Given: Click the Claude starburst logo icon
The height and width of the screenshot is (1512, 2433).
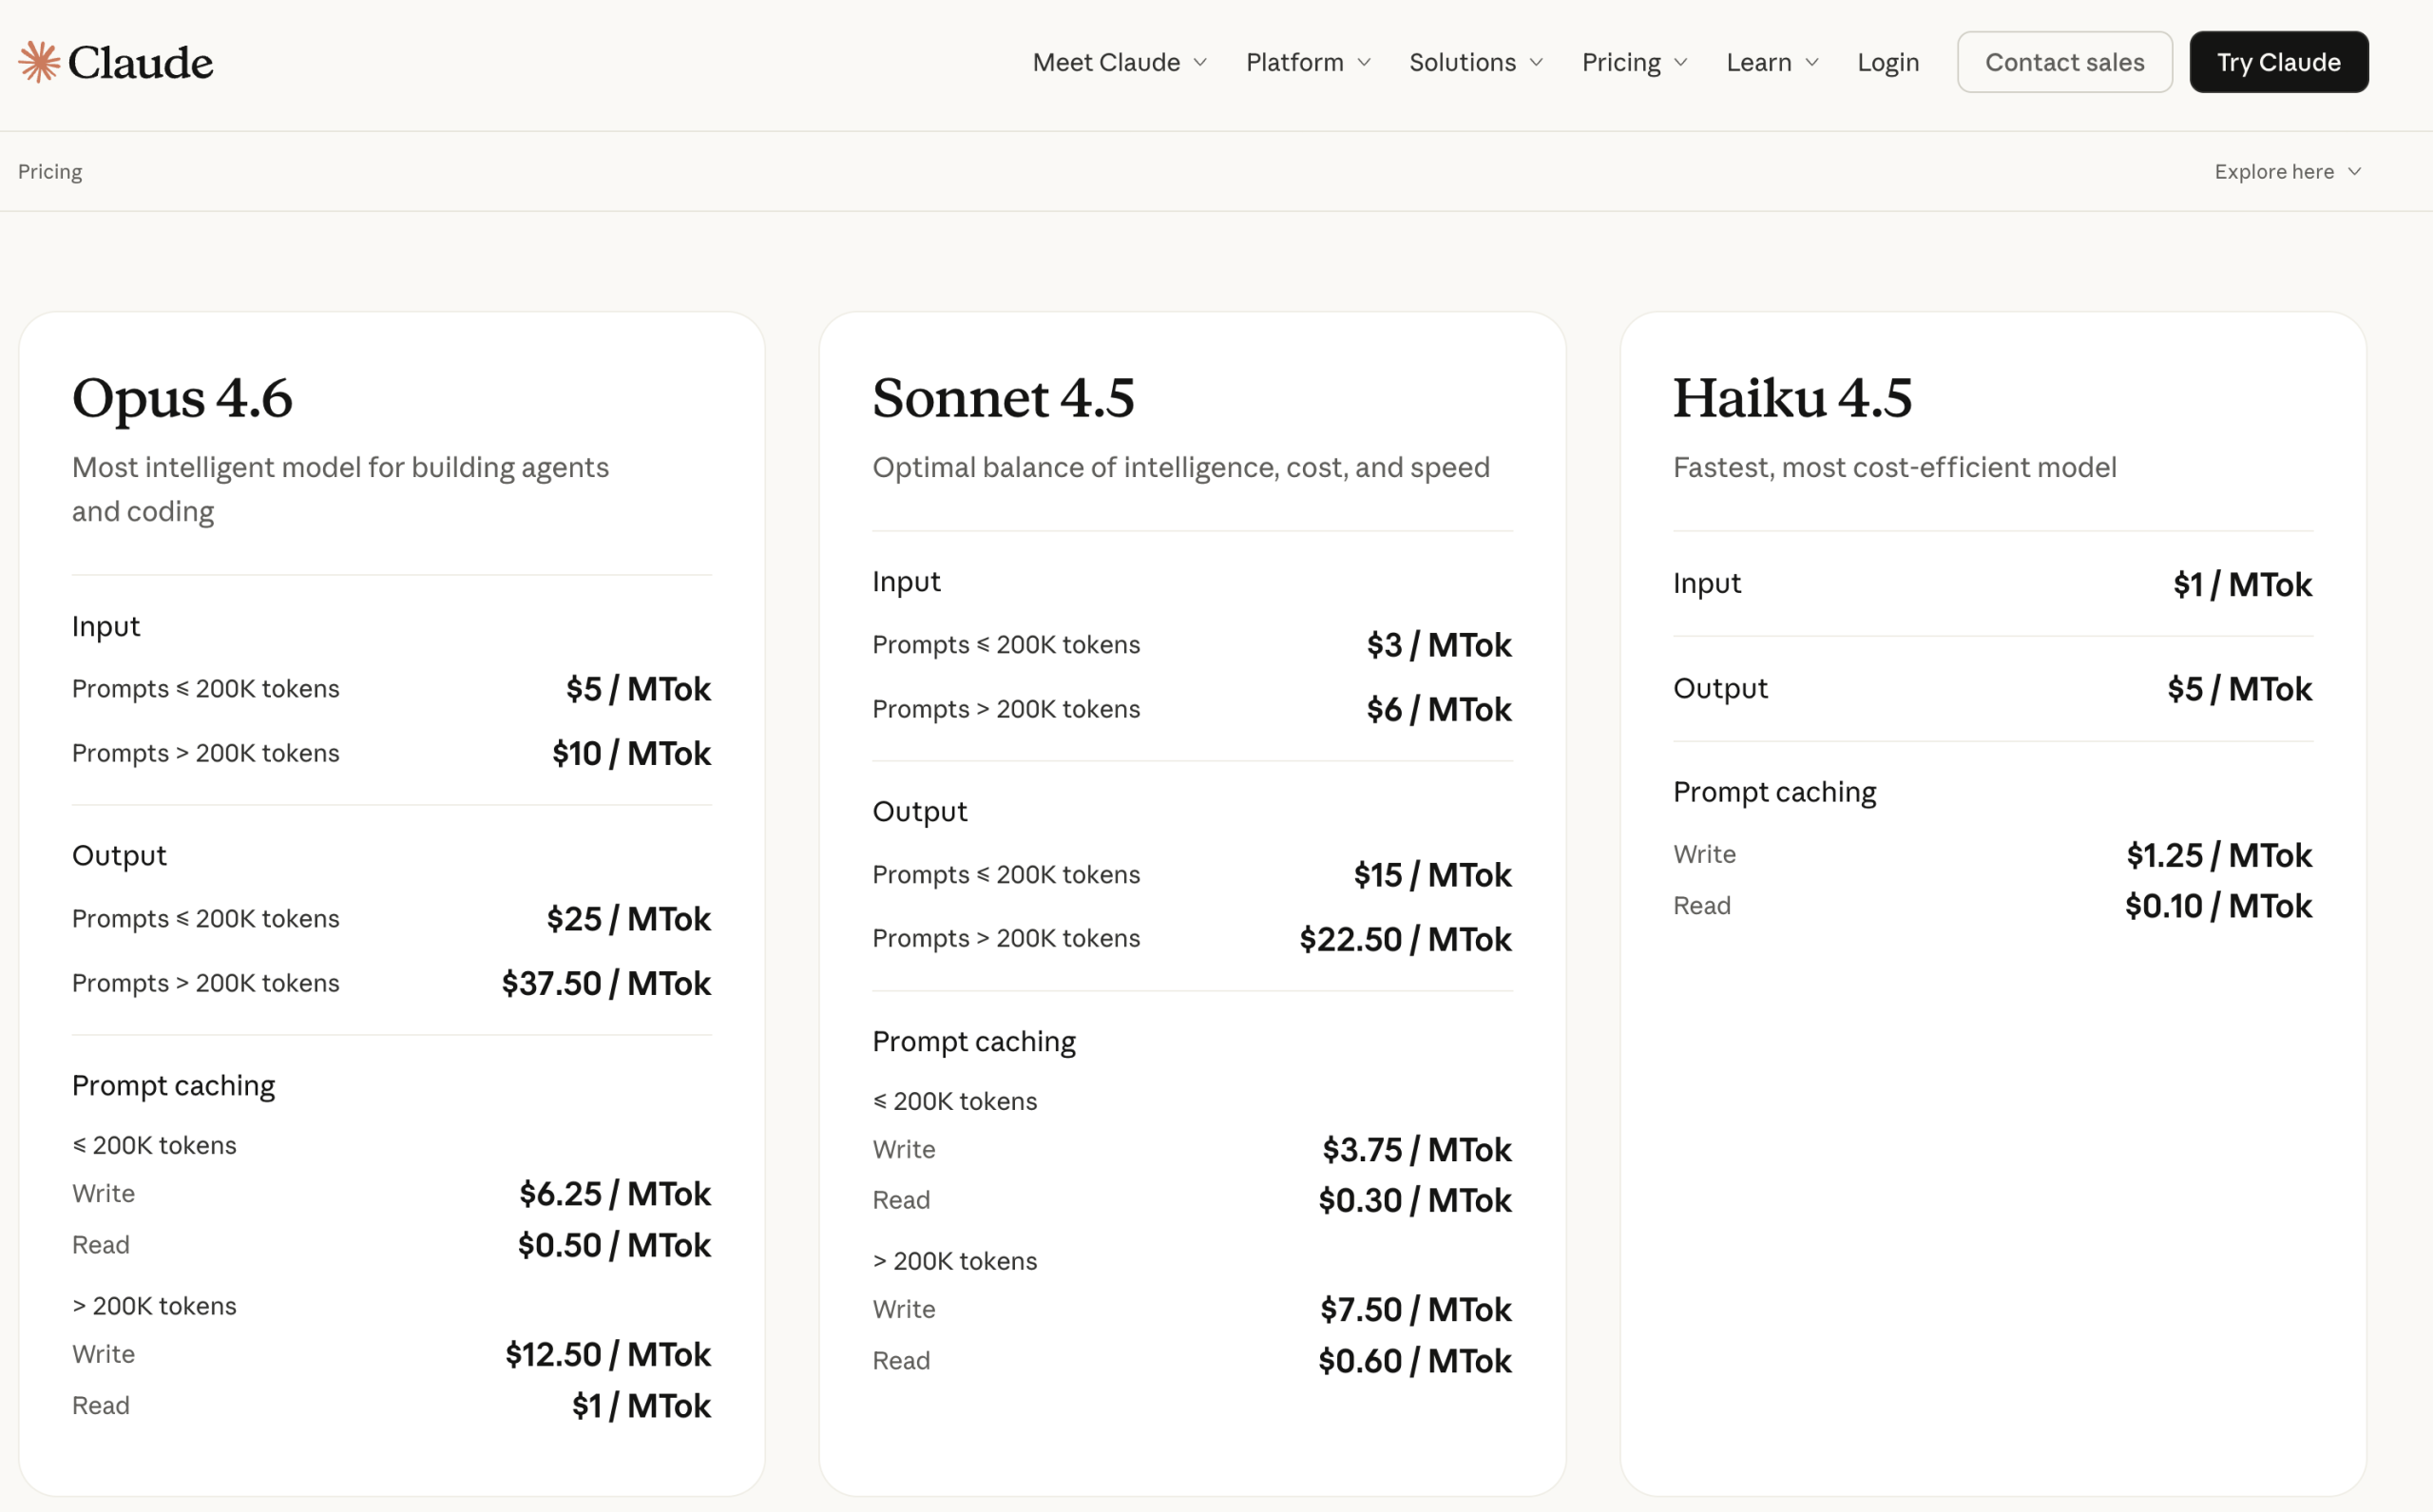Looking at the screenshot, I should point(39,62).
